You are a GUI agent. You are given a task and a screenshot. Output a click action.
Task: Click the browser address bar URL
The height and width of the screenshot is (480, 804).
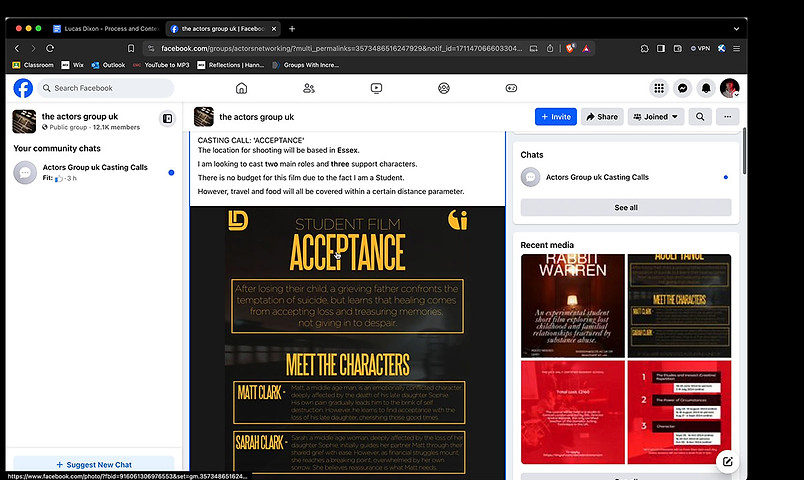341,48
